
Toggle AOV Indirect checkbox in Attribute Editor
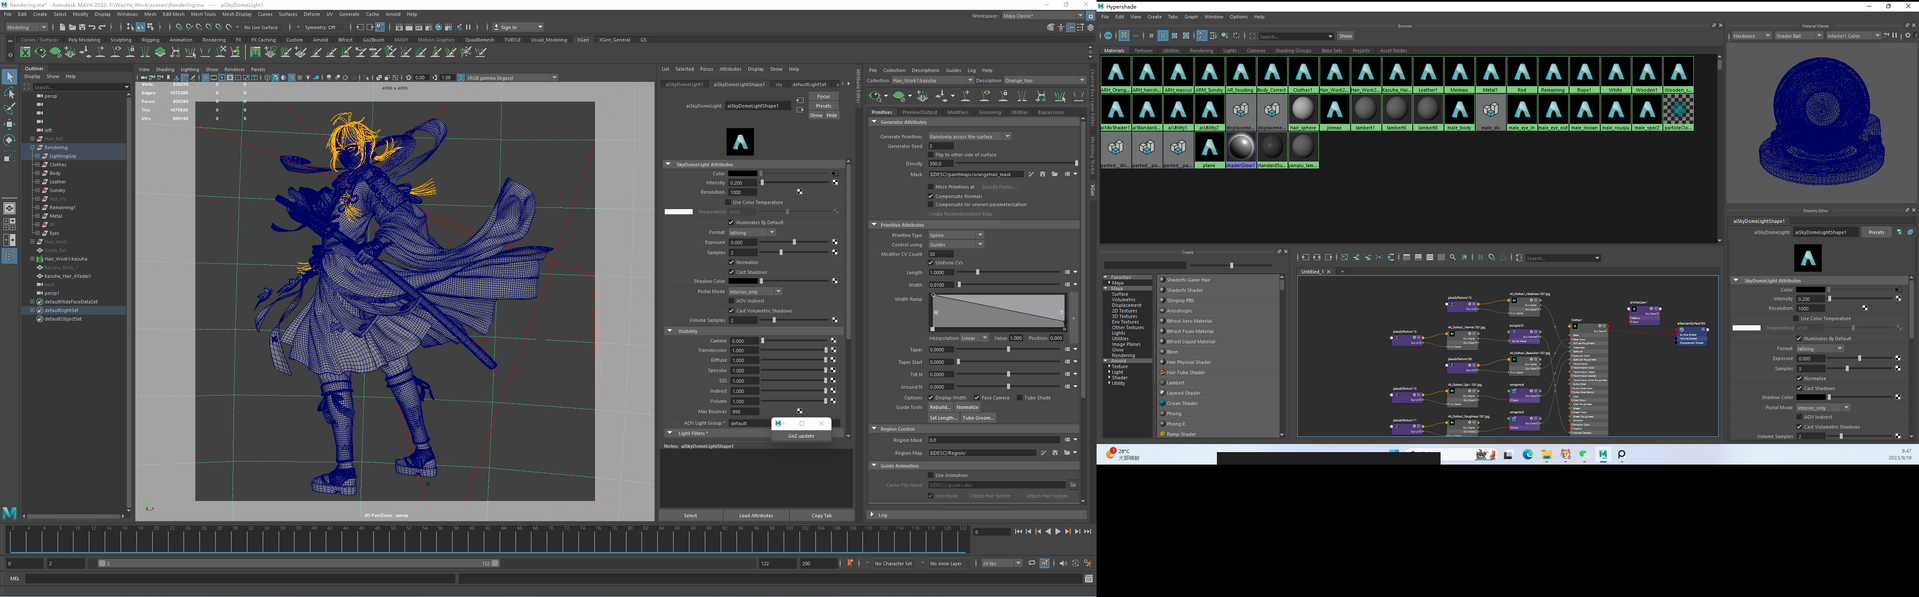click(x=731, y=301)
